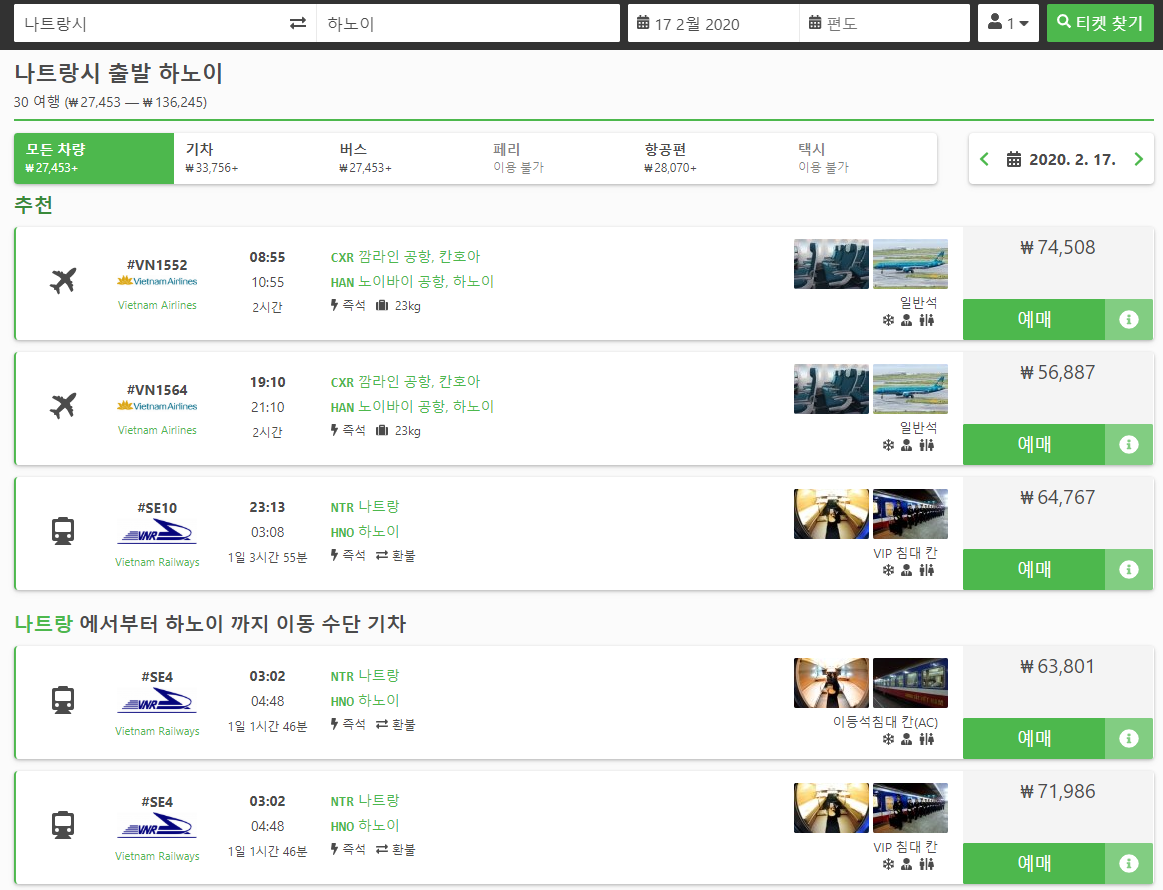This screenshot has width=1163, height=890.
Task: Click the 이등석침대 칸(AC) class label
Action: tap(886, 722)
